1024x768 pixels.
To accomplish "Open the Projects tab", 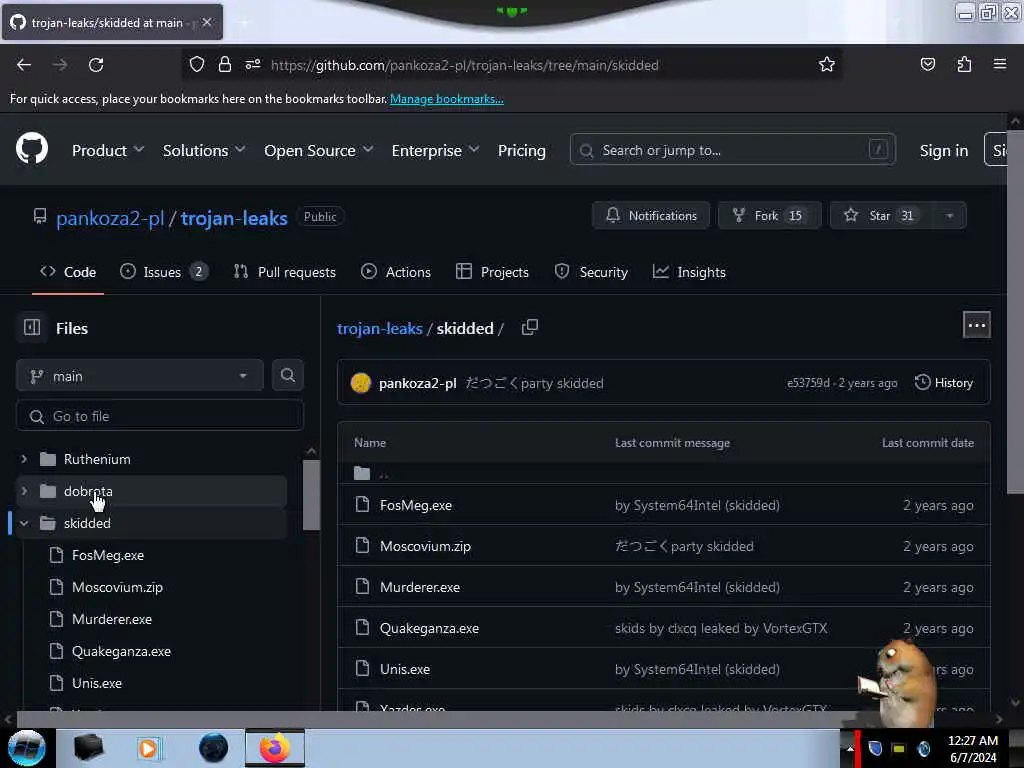I will 492,272.
